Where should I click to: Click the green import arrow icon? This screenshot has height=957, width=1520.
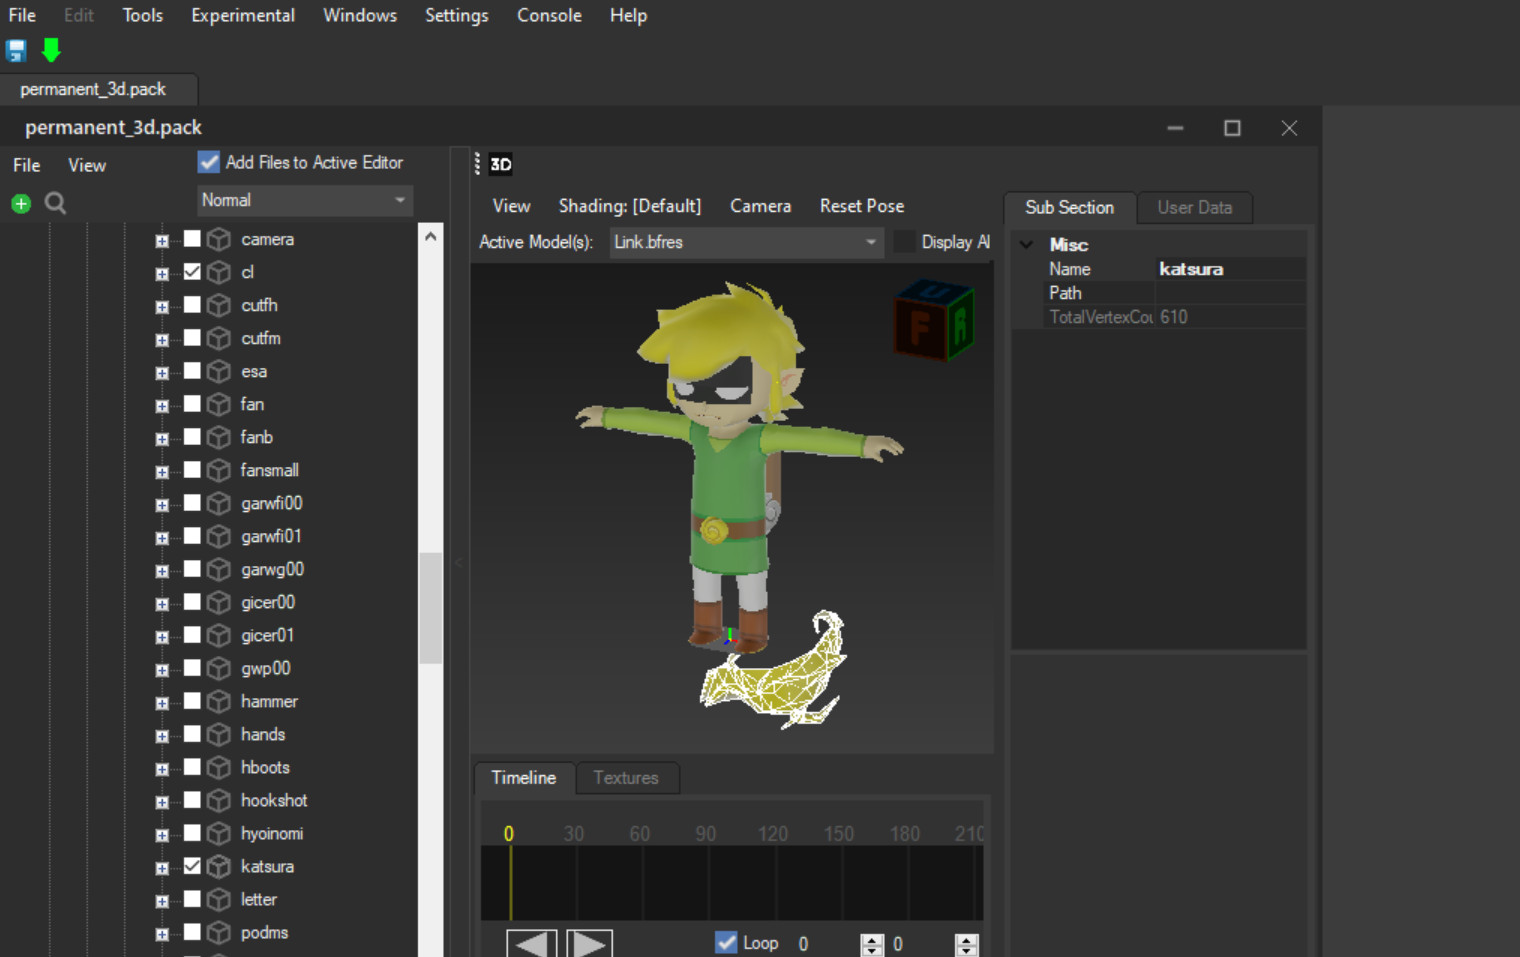pos(50,50)
